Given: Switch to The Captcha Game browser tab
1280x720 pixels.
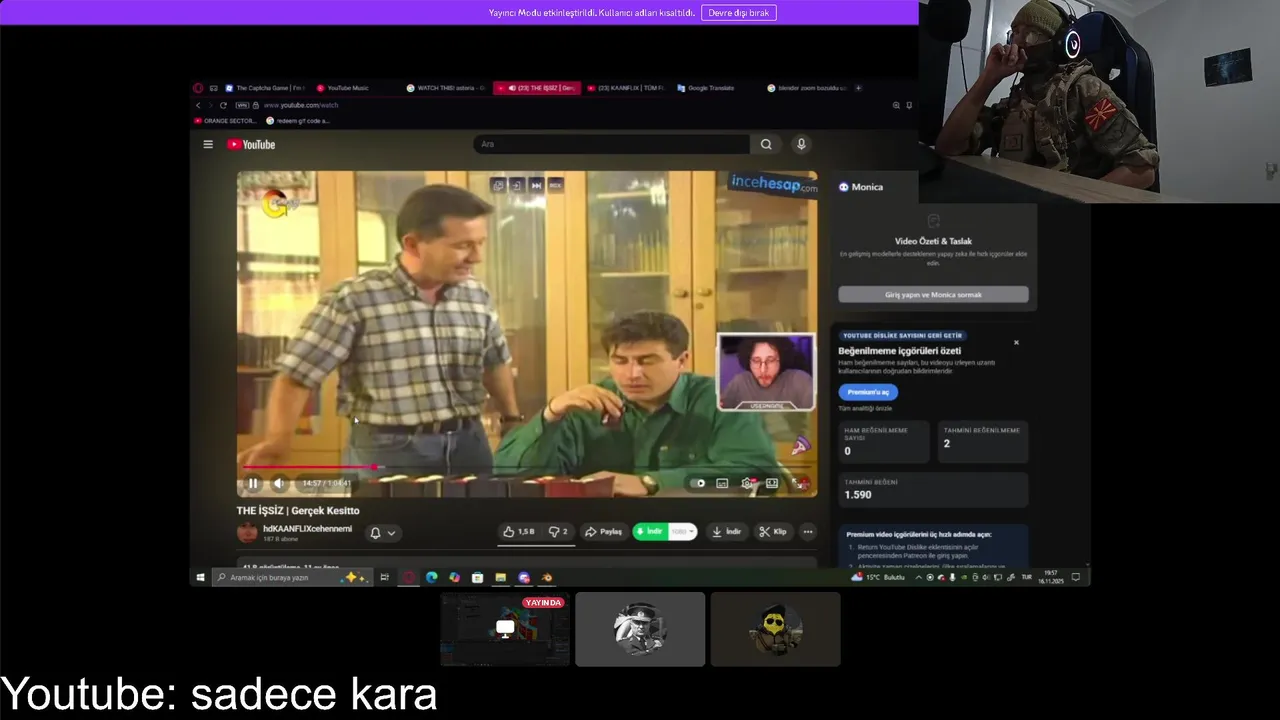Looking at the screenshot, I should coord(265,88).
